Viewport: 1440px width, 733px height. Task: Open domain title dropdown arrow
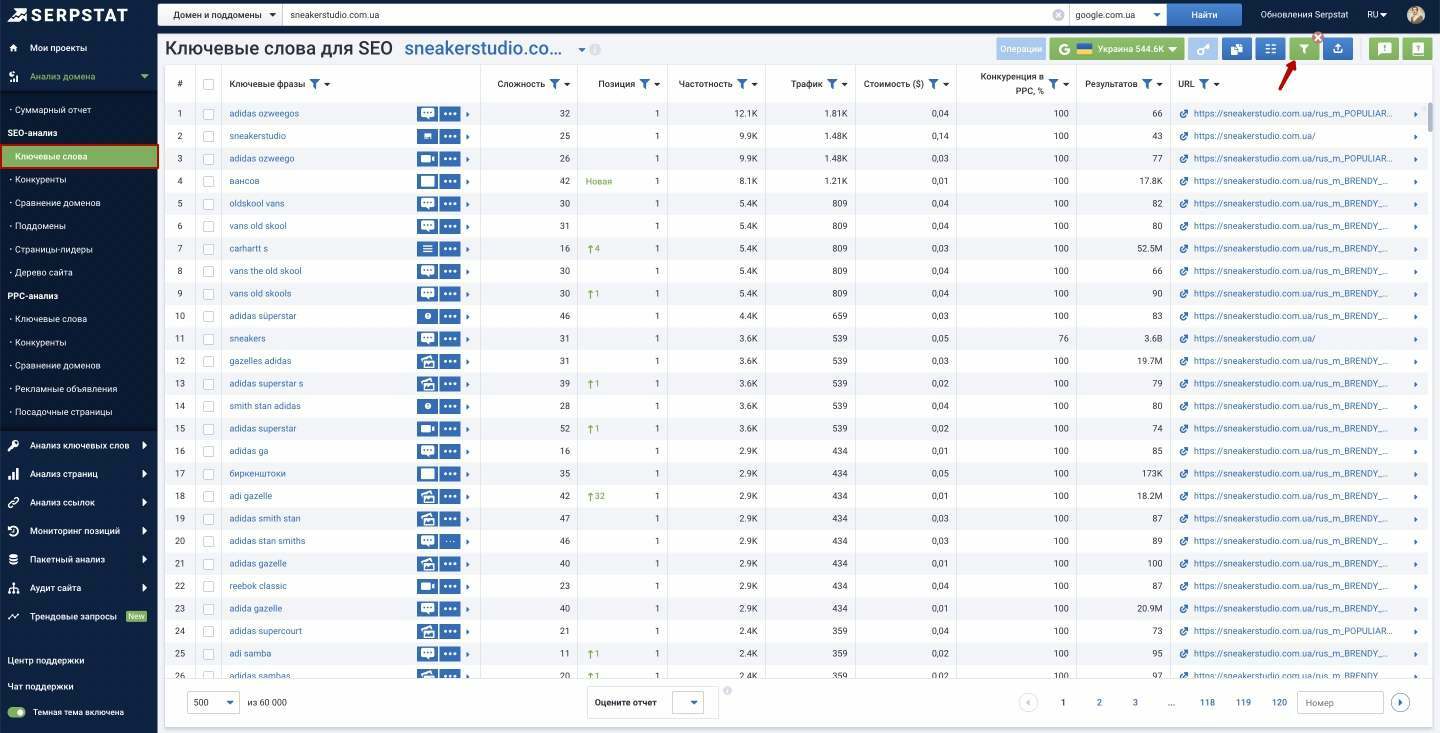point(582,49)
